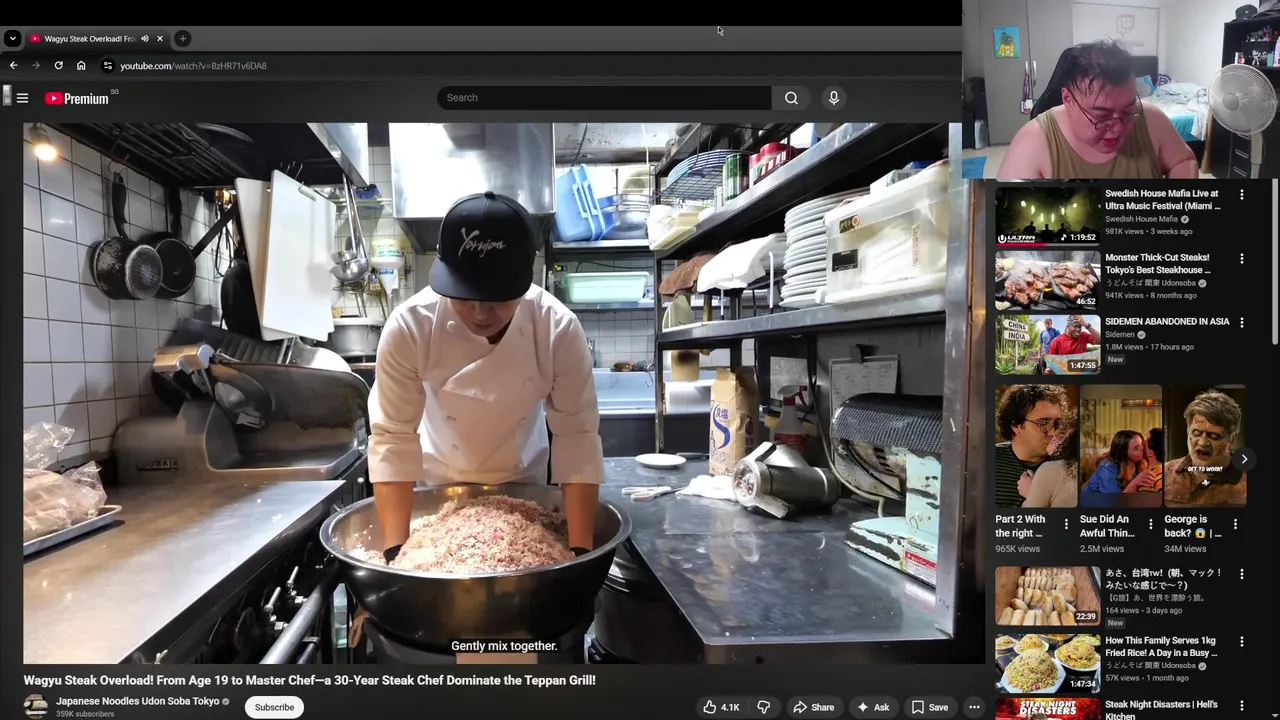Screen dimensions: 1280x720
Task: Open Swedish House Mafia channel name
Action: coord(1141,219)
